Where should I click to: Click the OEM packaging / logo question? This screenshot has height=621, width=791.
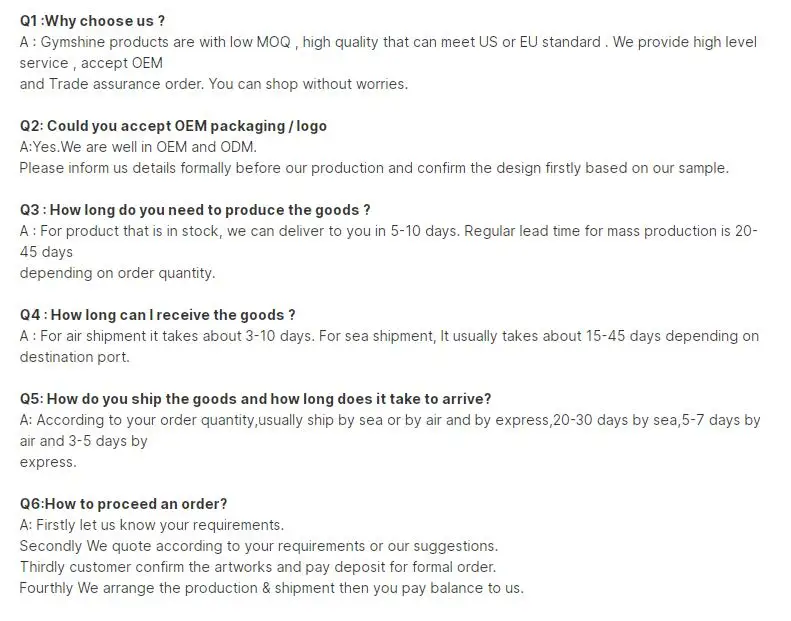173,126
